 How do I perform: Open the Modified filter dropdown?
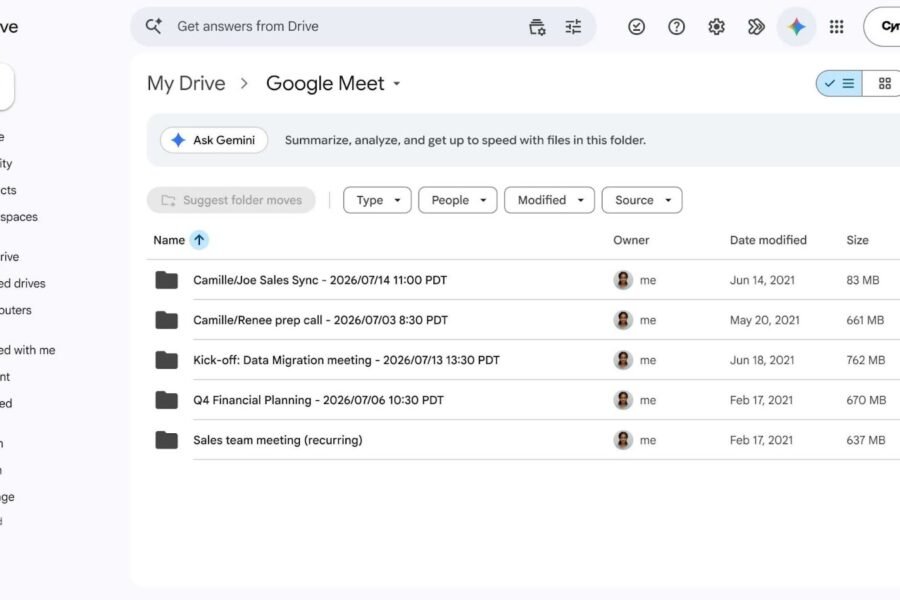click(549, 200)
